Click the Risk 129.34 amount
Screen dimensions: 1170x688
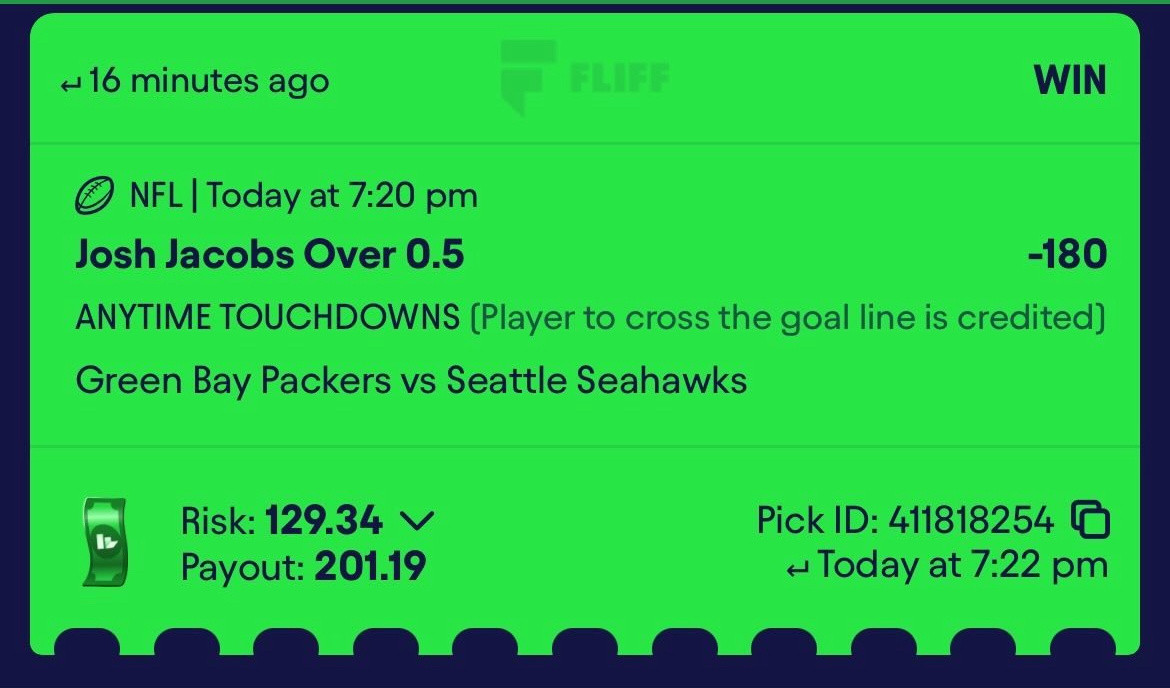[x=323, y=520]
